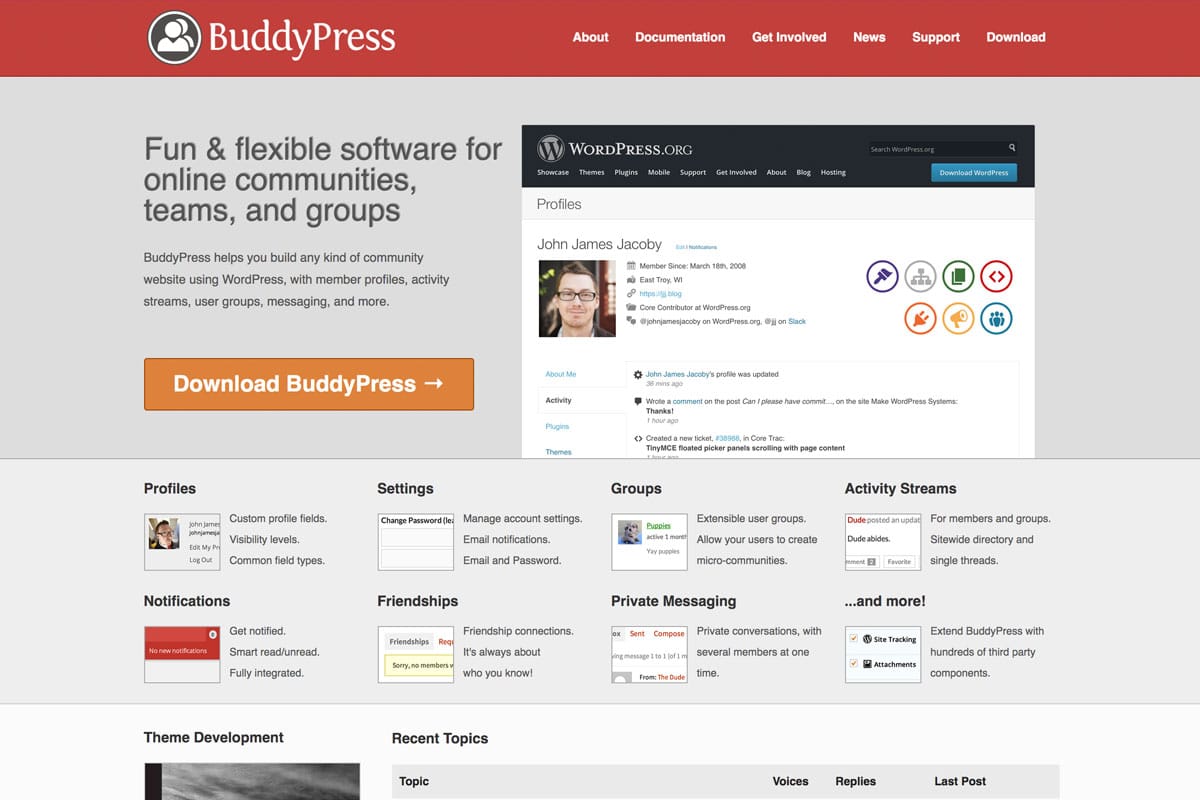Open the Documentation menu item
Screen dimensions: 1200x800
(x=680, y=37)
